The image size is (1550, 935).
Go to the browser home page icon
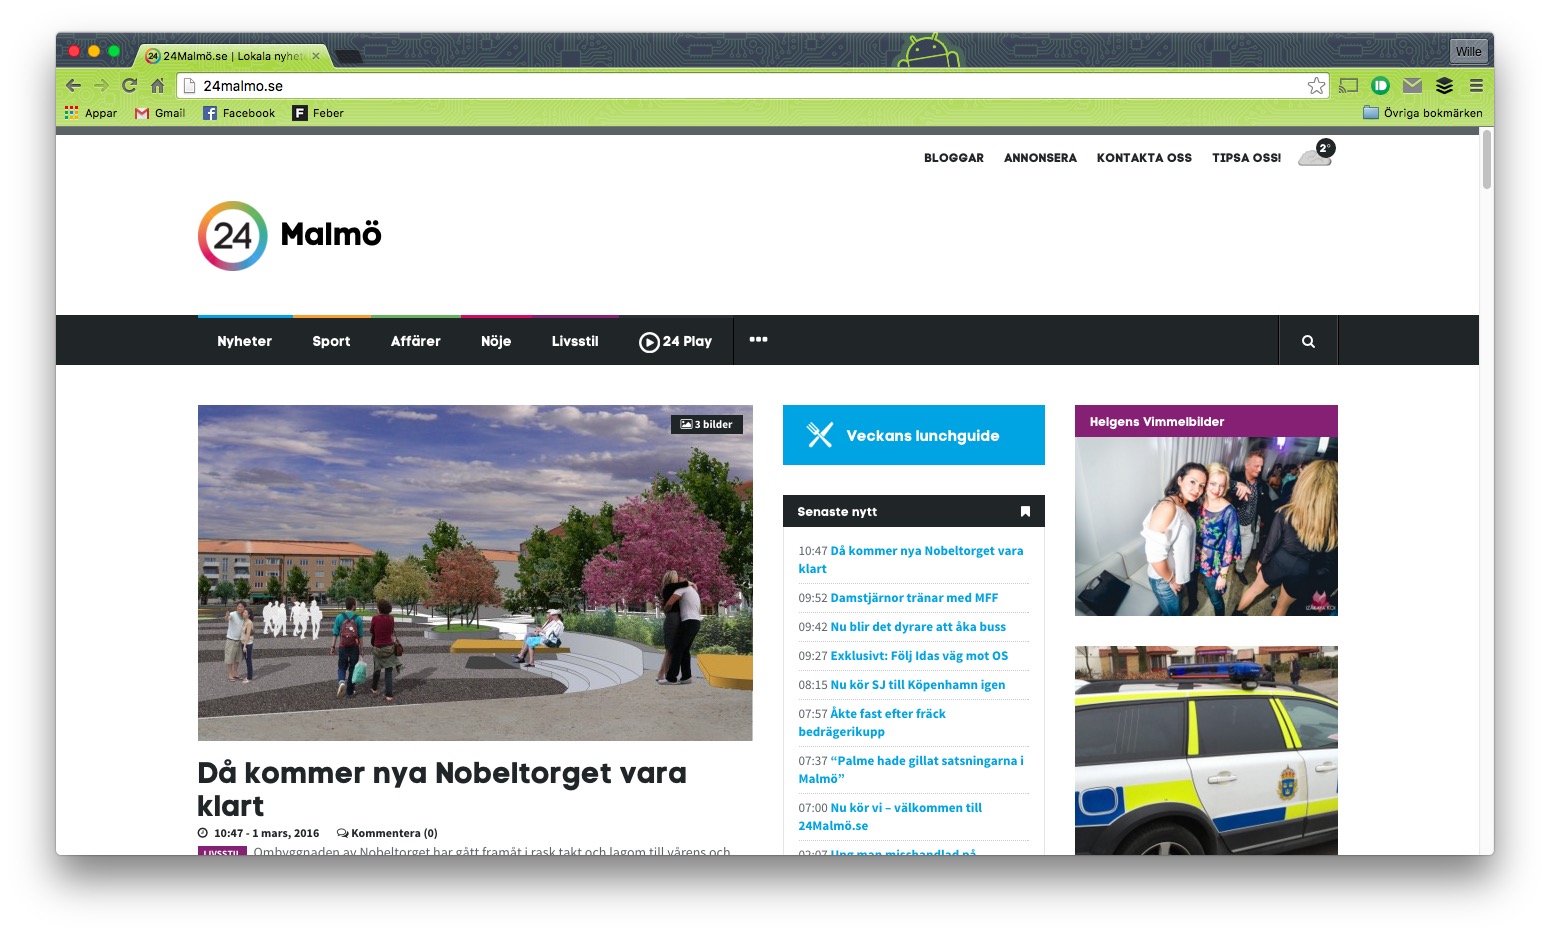click(158, 86)
